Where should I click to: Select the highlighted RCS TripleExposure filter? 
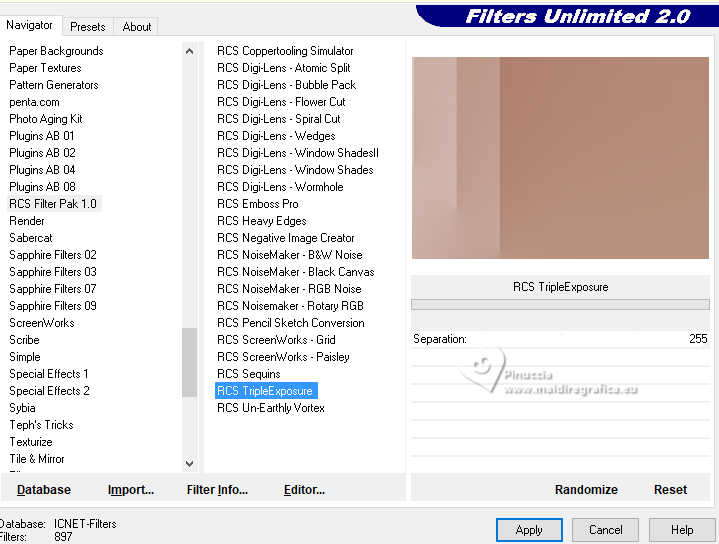[x=266, y=390]
